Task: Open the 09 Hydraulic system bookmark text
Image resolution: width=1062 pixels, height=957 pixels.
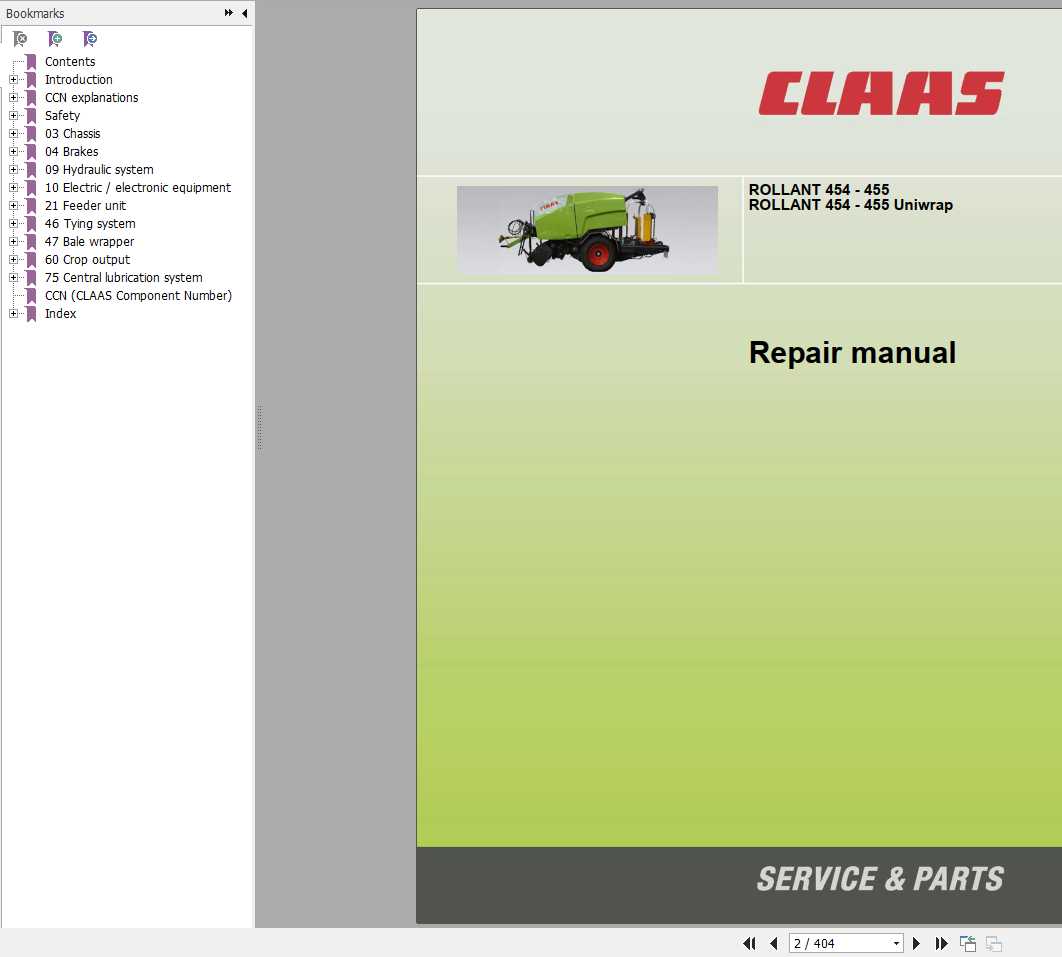Action: (x=99, y=169)
